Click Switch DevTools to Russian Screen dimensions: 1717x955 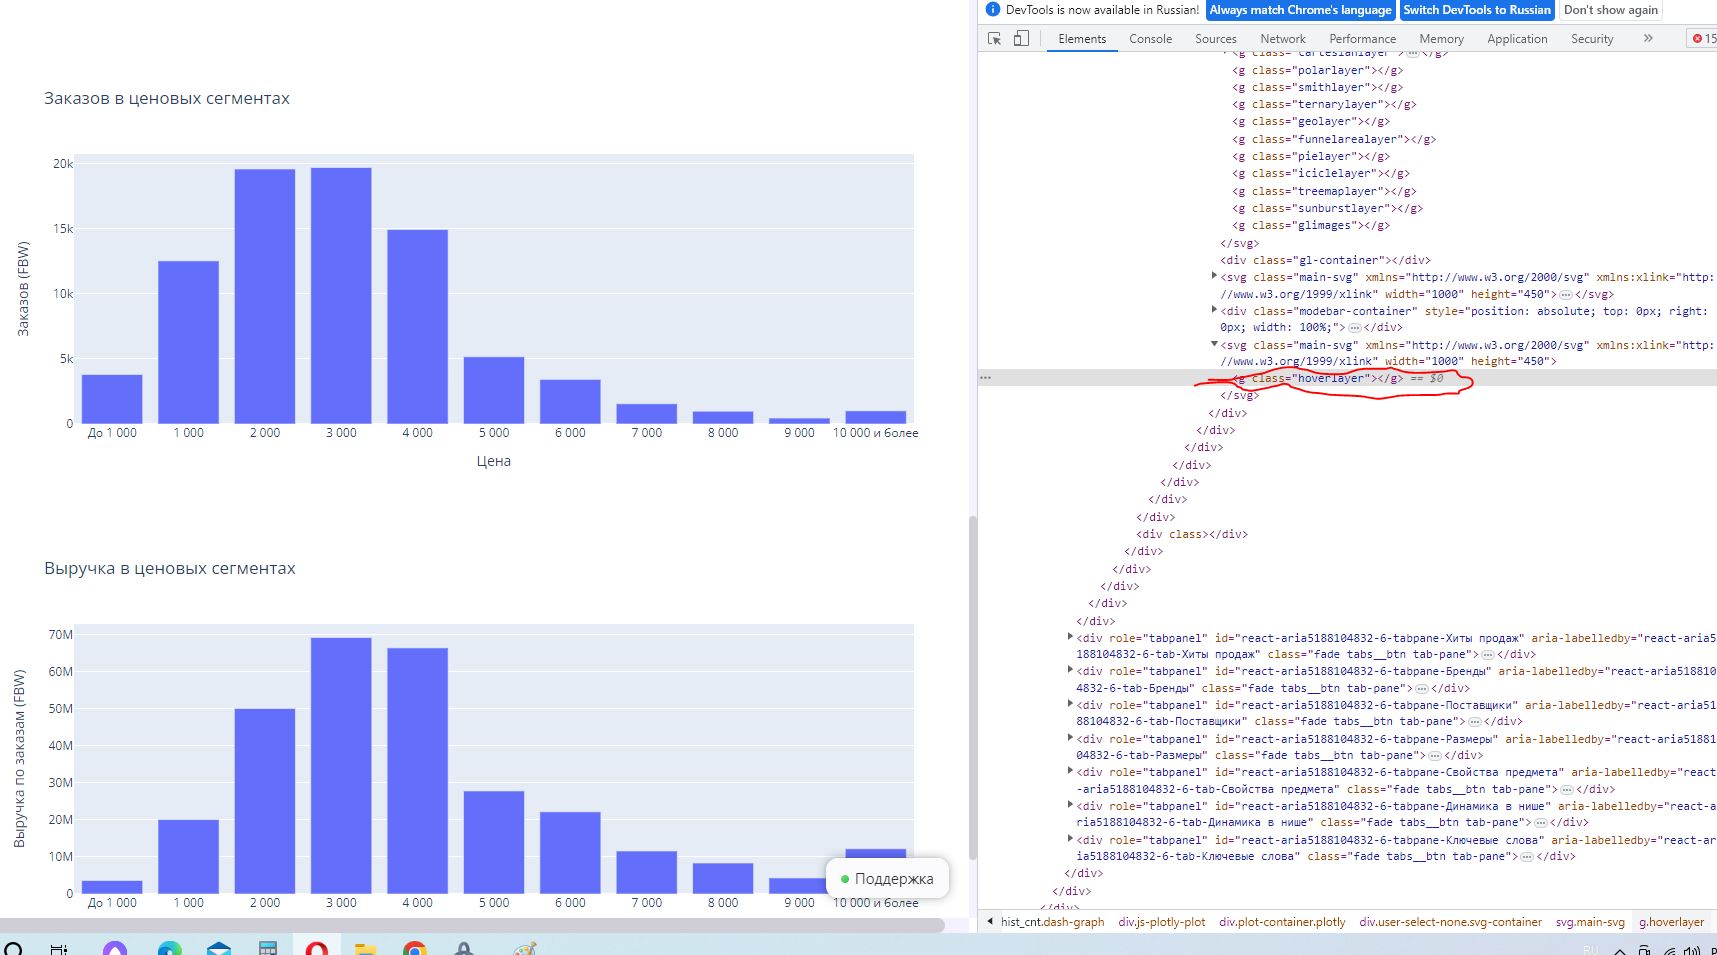pos(1477,10)
